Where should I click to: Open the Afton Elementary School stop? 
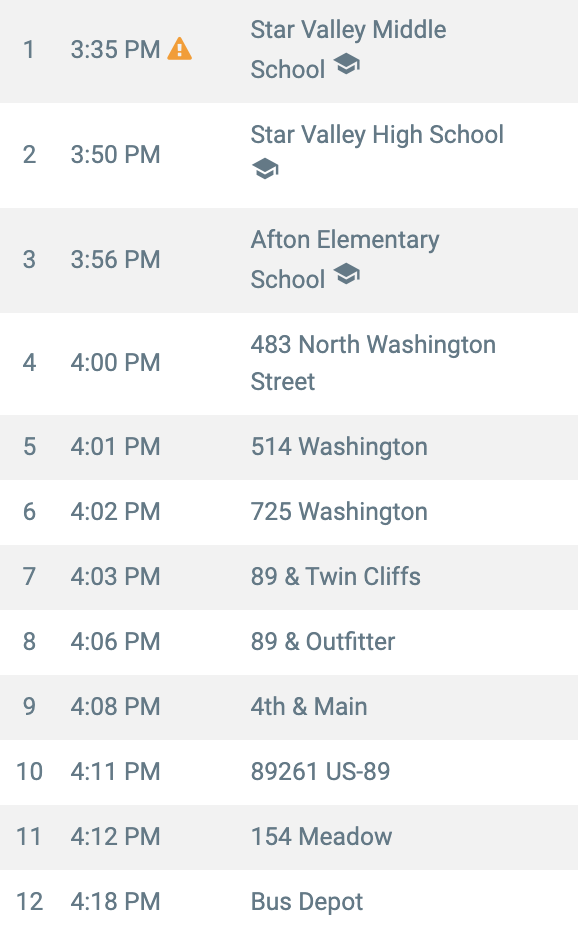tap(345, 259)
